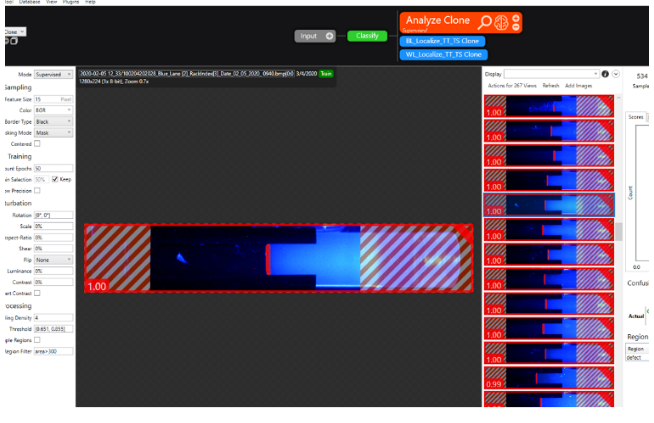Image resolution: width=654 pixels, height=423 pixels.
Task: Toggle the Centered checkbox
Action: pyautogui.click(x=38, y=143)
